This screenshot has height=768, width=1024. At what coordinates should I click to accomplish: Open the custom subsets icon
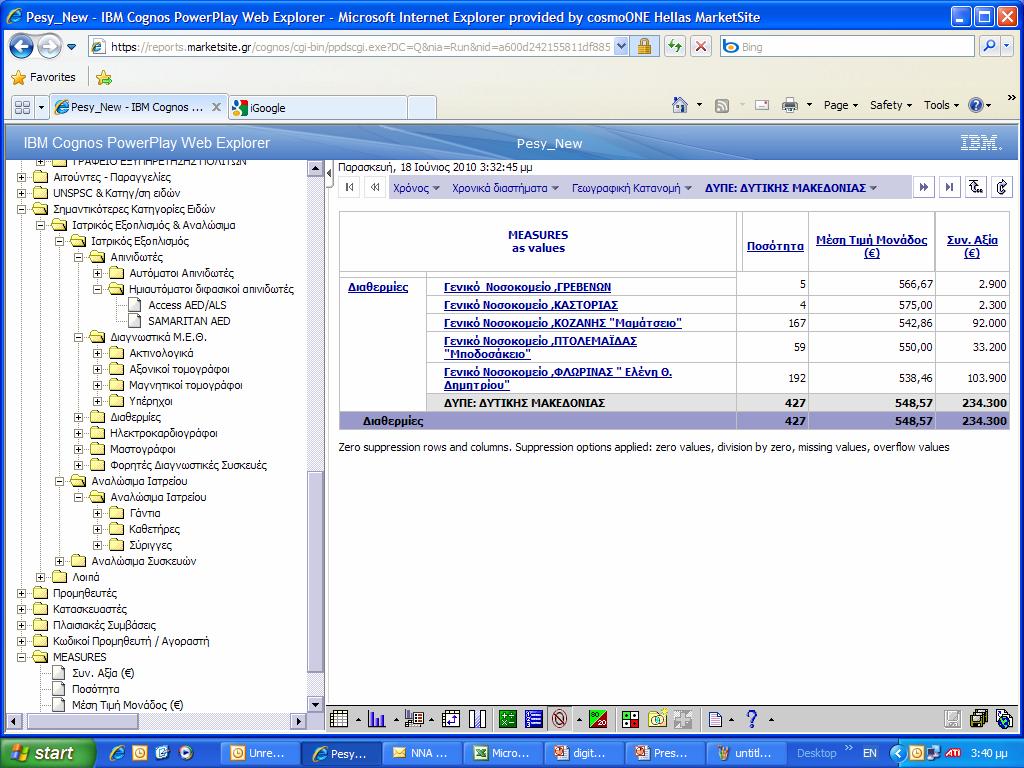point(657,719)
